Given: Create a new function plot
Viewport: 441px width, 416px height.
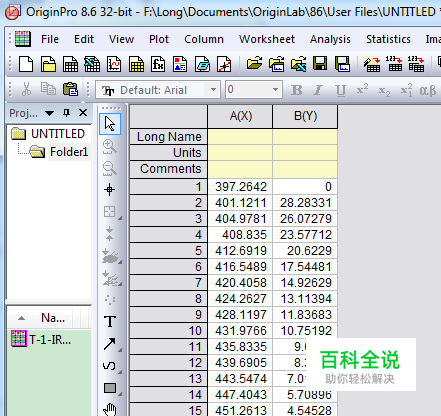Looking at the screenshot, I should click(x=158, y=64).
